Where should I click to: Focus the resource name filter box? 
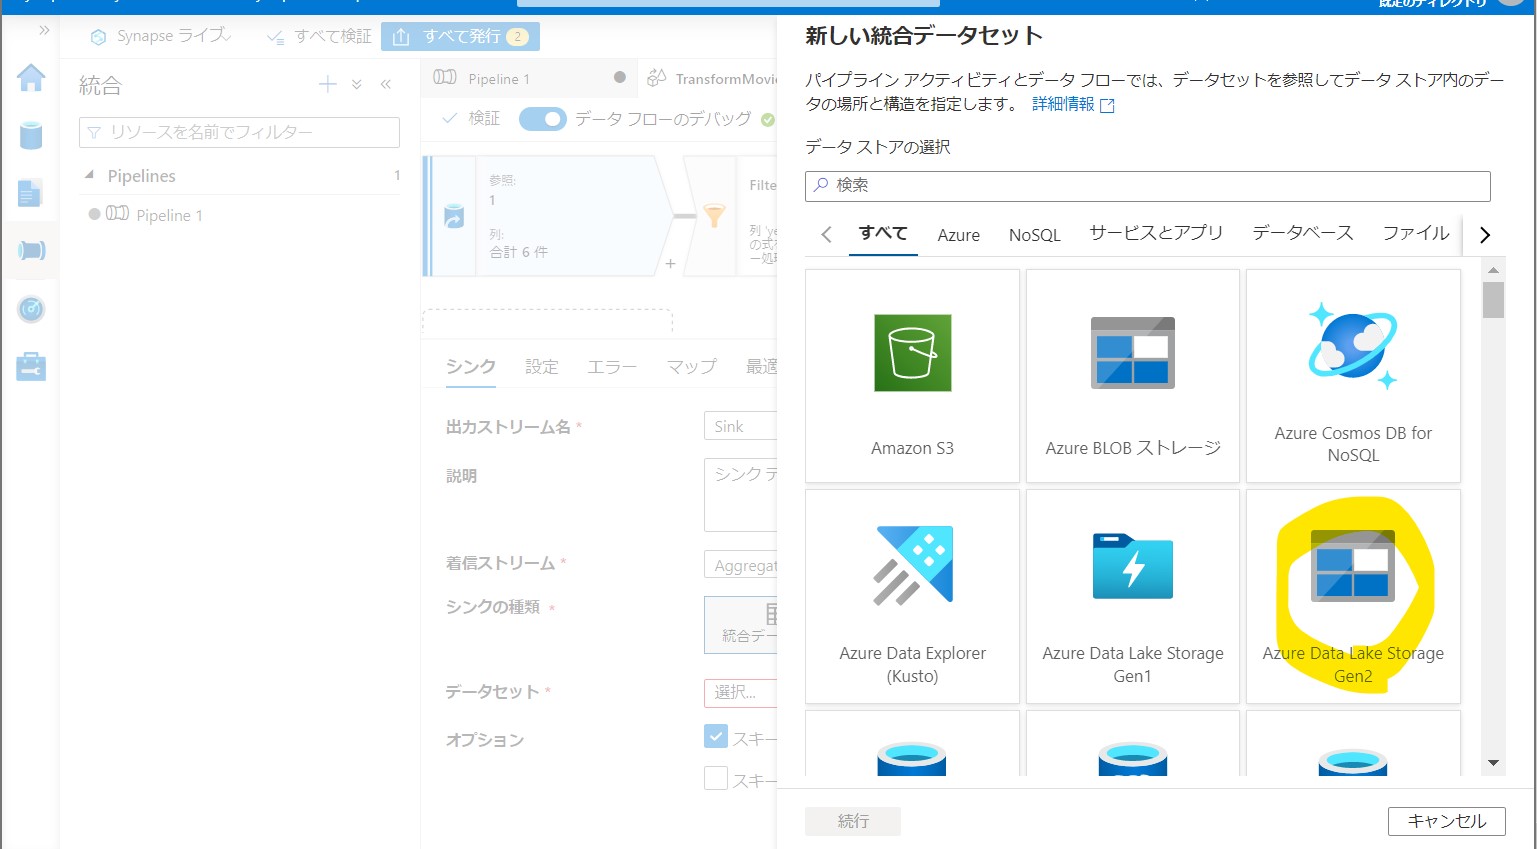pyautogui.click(x=239, y=132)
